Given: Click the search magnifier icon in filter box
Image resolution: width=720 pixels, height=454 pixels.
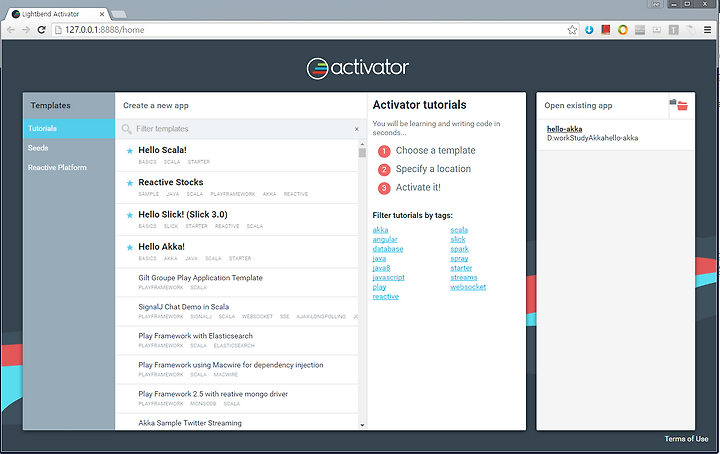Looking at the screenshot, I should (126, 129).
